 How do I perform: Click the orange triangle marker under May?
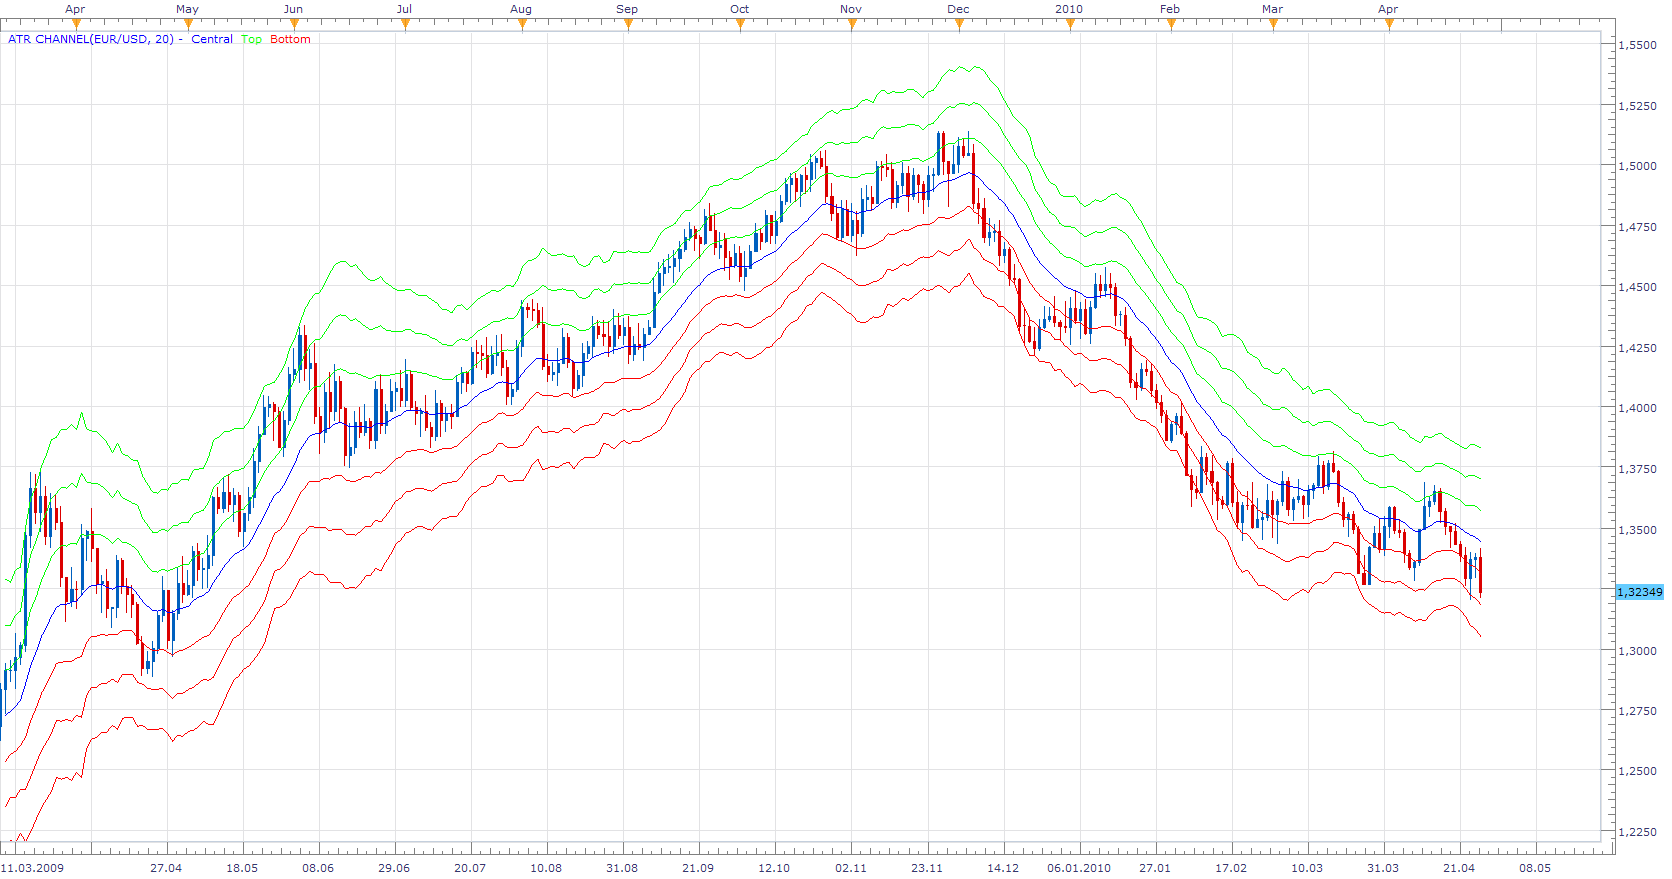point(188,24)
